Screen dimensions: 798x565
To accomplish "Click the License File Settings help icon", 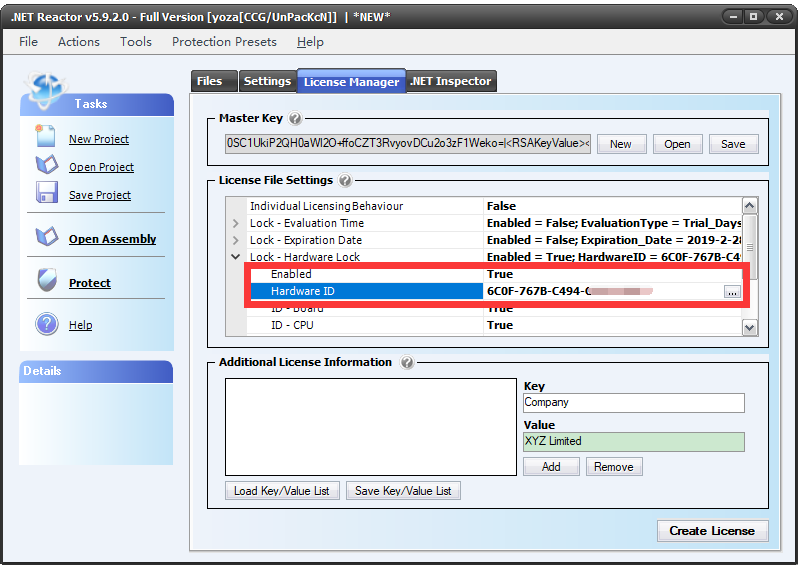I will click(x=345, y=180).
